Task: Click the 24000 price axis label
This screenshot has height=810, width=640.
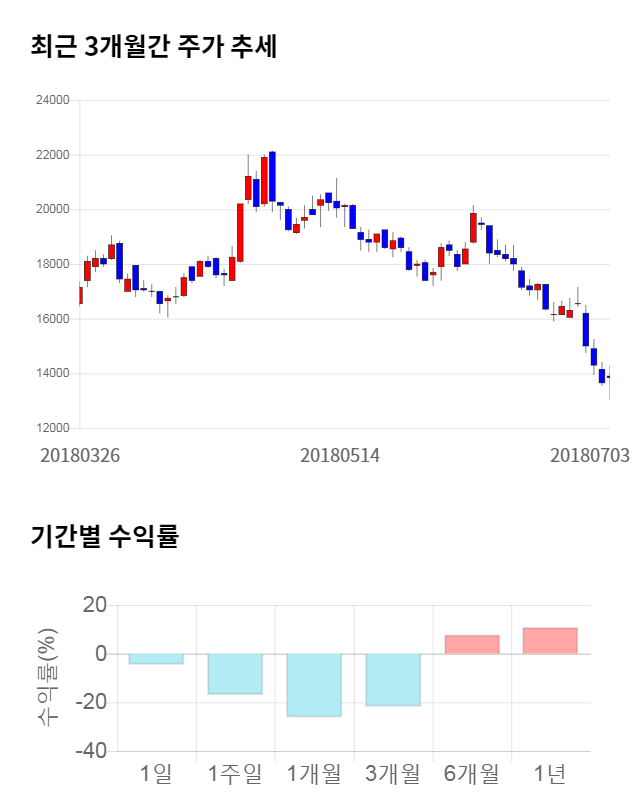Action: [x=52, y=100]
